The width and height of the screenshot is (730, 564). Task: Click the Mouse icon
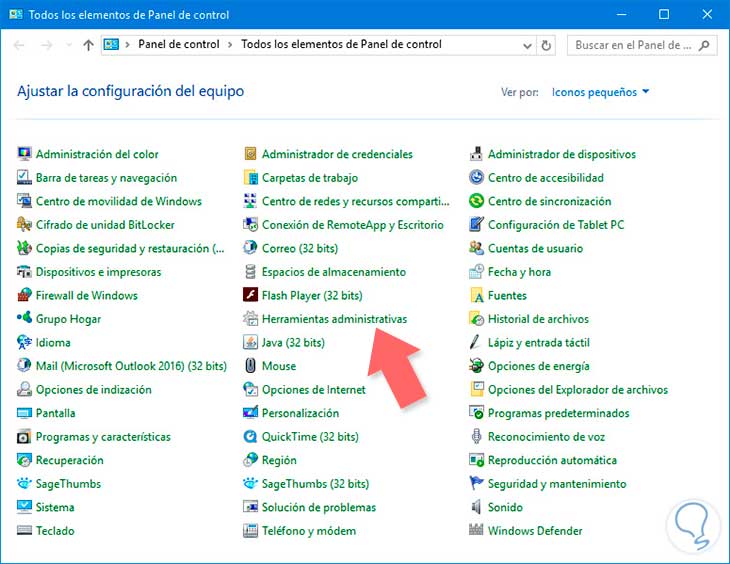click(x=250, y=366)
